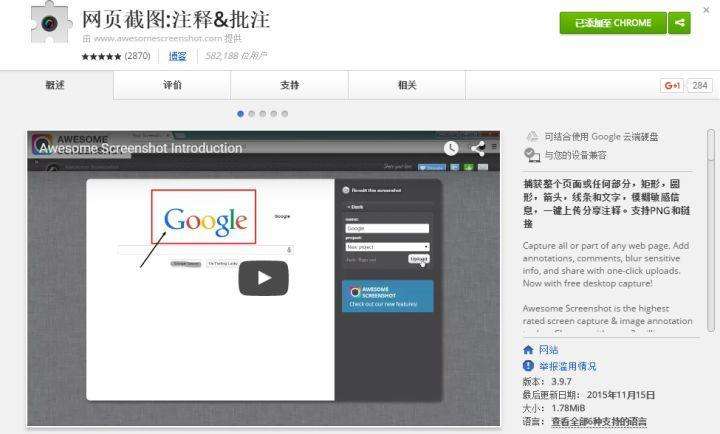Click the 284 plus-one count
Viewport: 720px width, 434px height.
point(700,85)
